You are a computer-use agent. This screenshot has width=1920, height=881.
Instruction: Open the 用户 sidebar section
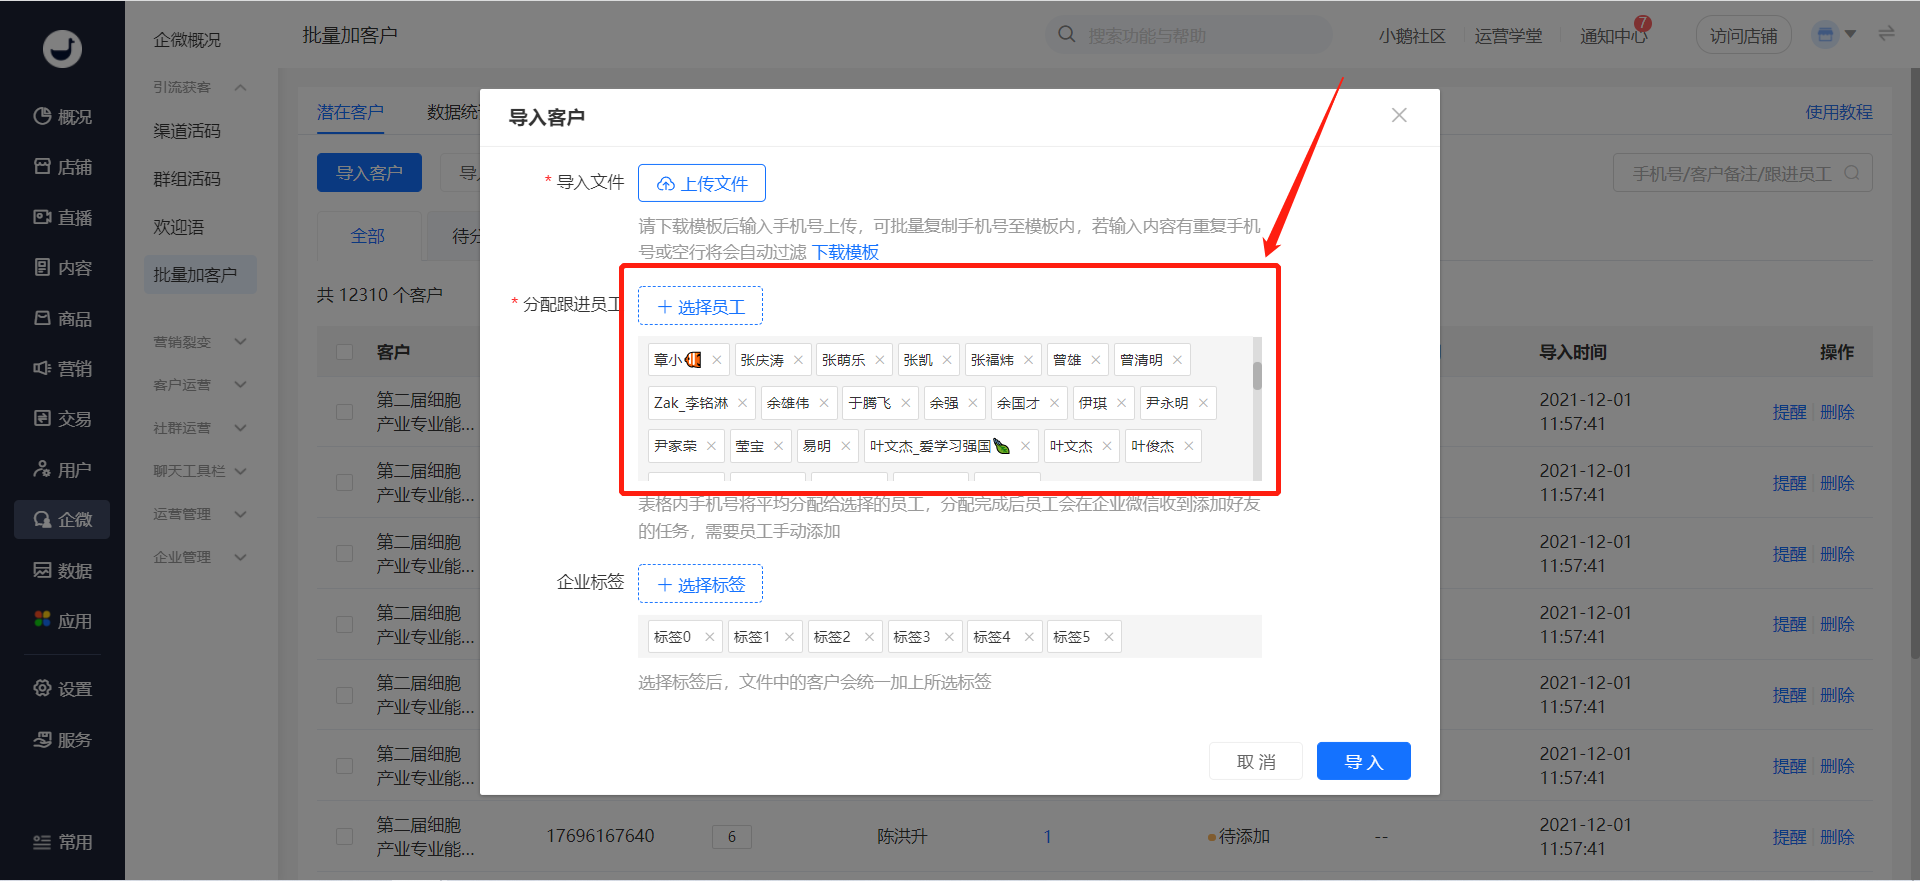(x=62, y=469)
